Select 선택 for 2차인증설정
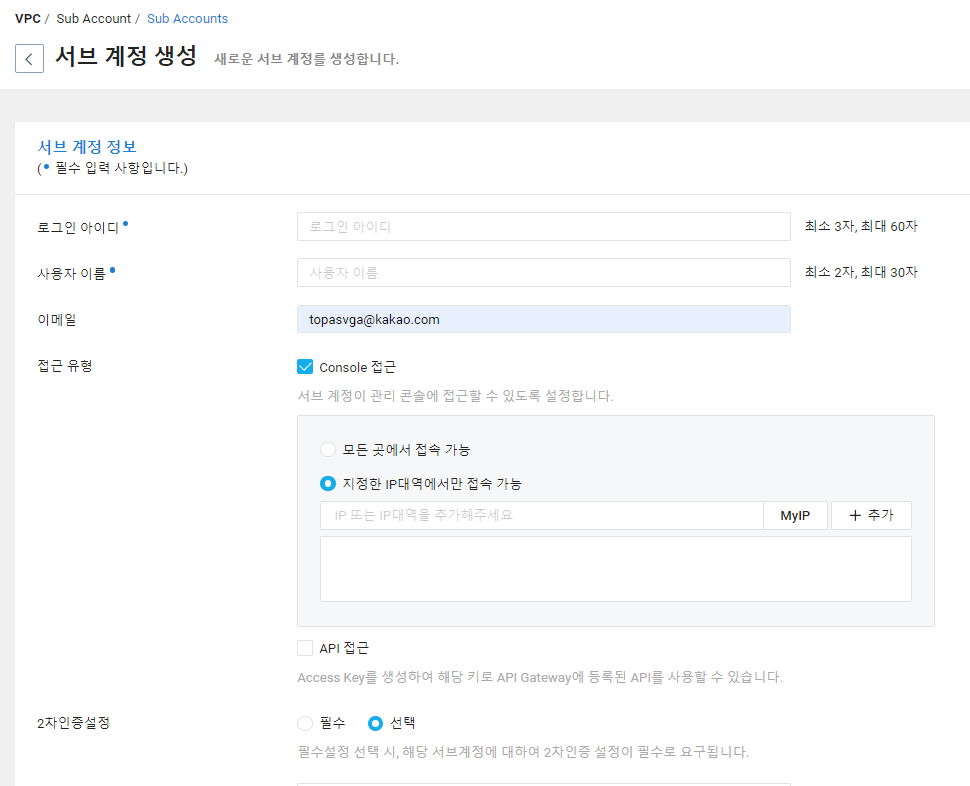This screenshot has width=970, height=786. 376,723
